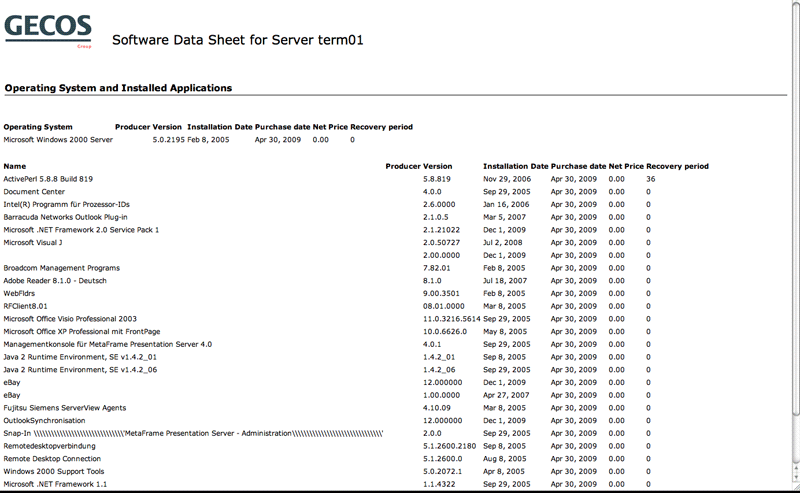
Task: Click installation date 'Jan 16, 2006'
Action: point(506,205)
